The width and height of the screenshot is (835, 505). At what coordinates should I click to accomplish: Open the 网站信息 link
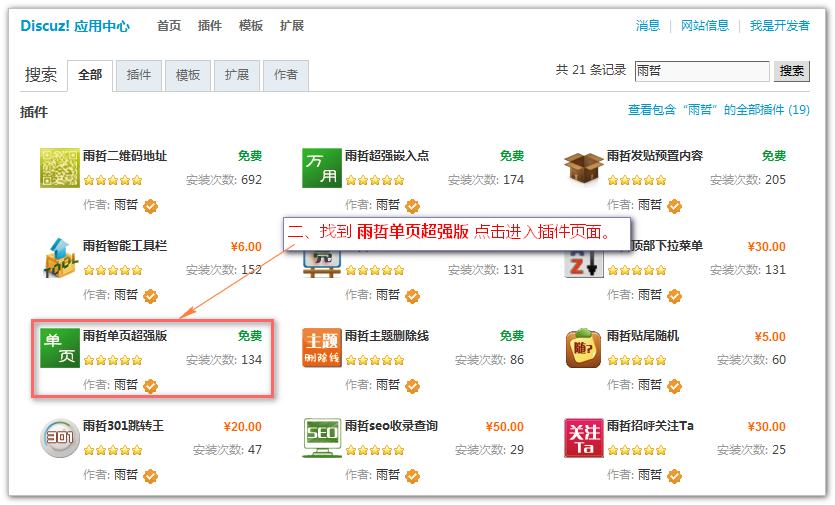tap(705, 26)
